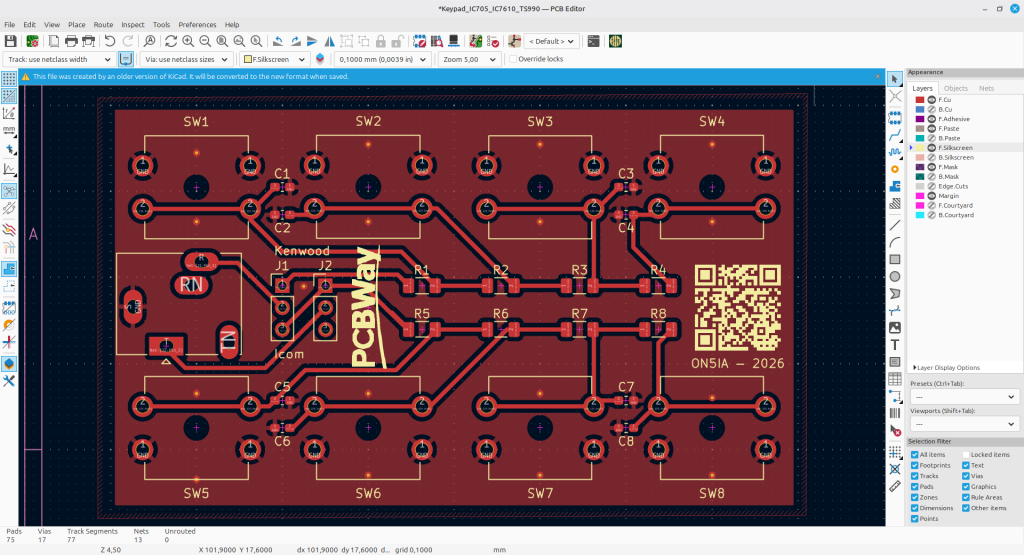Enable Override locks checkbox
The width and height of the screenshot is (1024, 555).
pos(513,59)
